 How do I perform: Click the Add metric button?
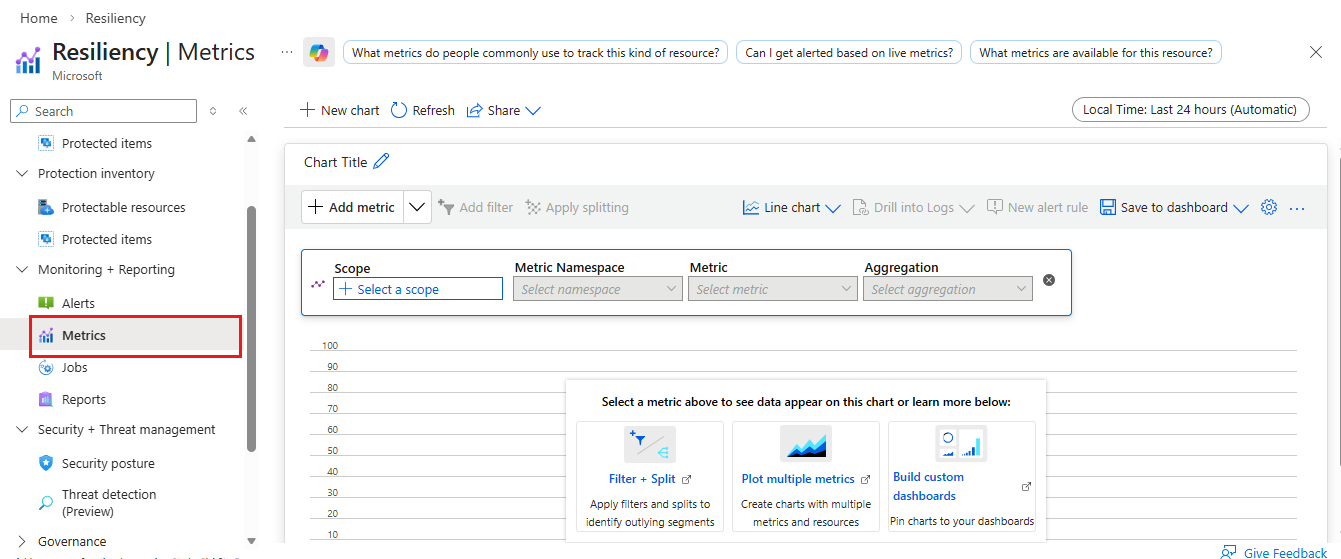(x=352, y=207)
